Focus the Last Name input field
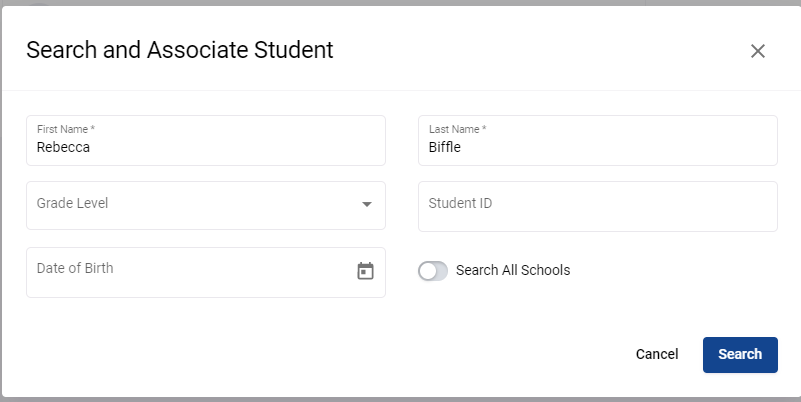The height and width of the screenshot is (402, 801). (x=598, y=140)
